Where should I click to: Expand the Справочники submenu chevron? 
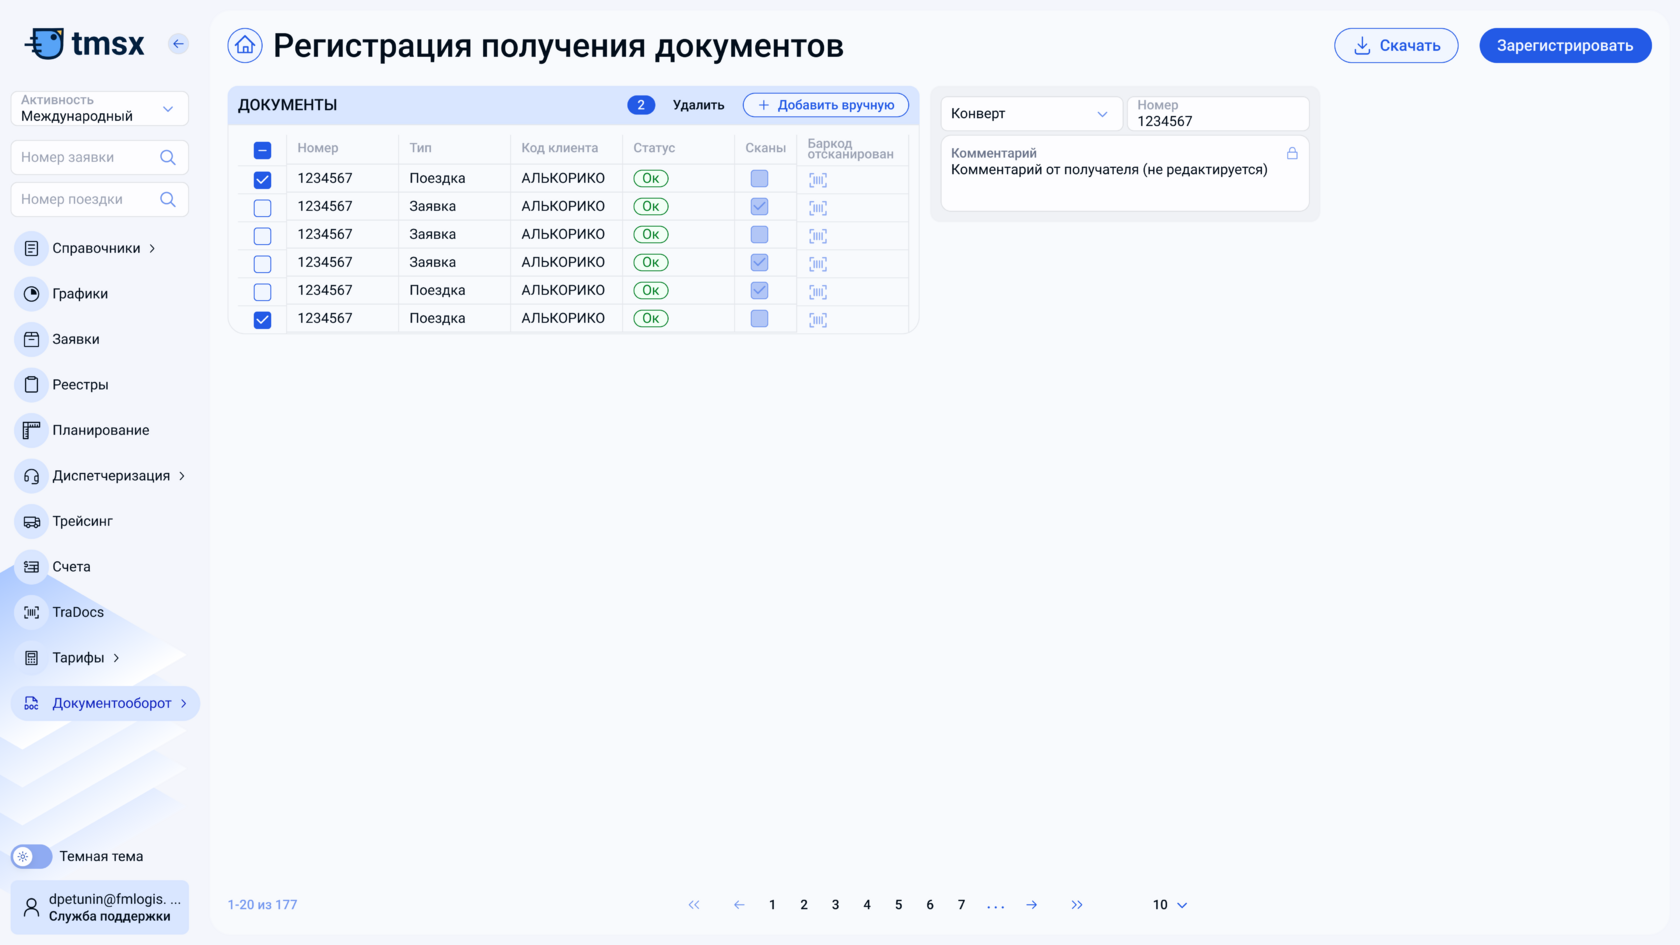click(x=152, y=248)
